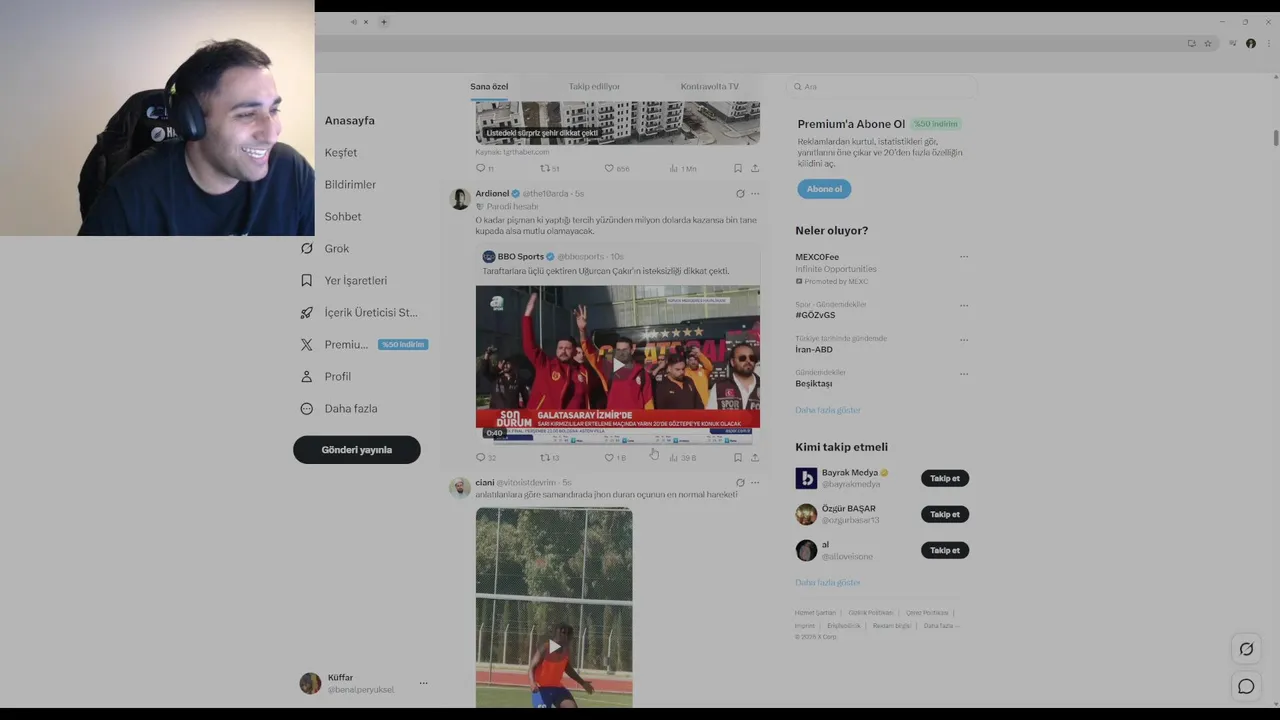Viewport: 1280px width, 720px height.
Task: Open a new browser tab
Action: coord(383,22)
